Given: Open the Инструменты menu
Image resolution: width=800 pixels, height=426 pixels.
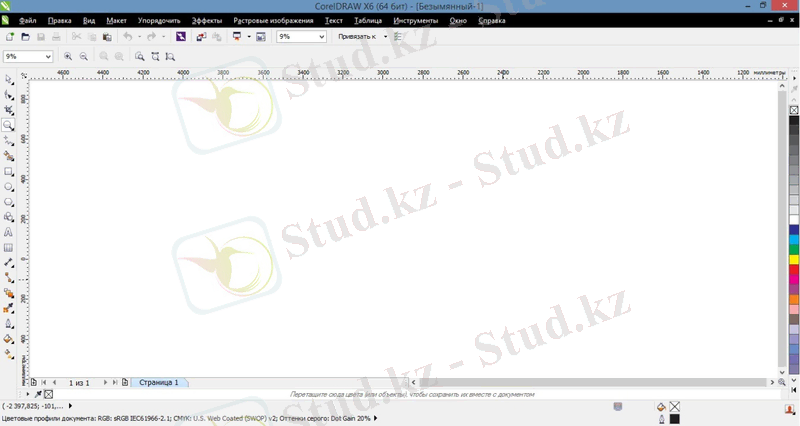Looking at the screenshot, I should [x=415, y=21].
